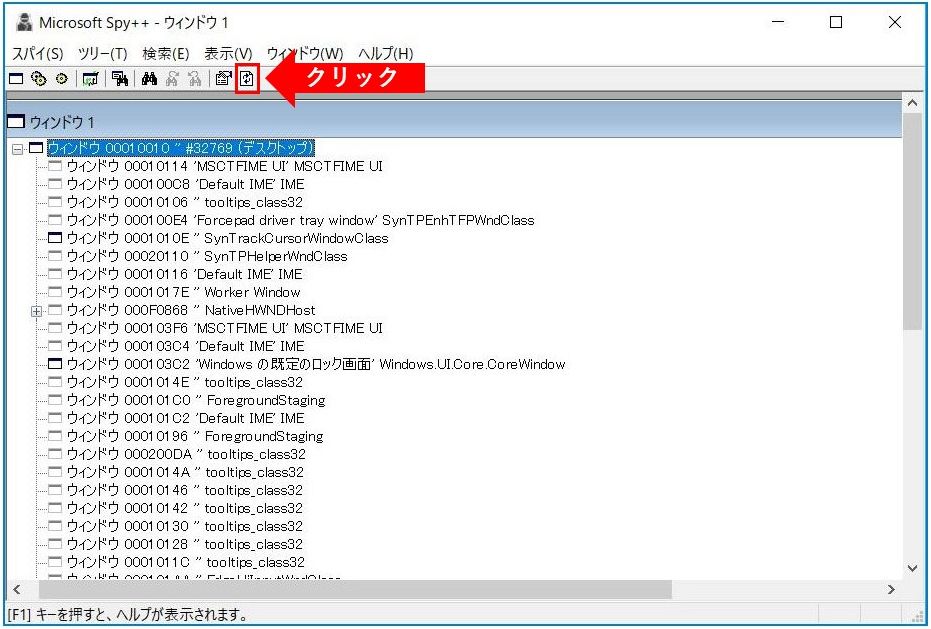Click the window icon beside SynTrackCursorWindowClass

point(55,238)
